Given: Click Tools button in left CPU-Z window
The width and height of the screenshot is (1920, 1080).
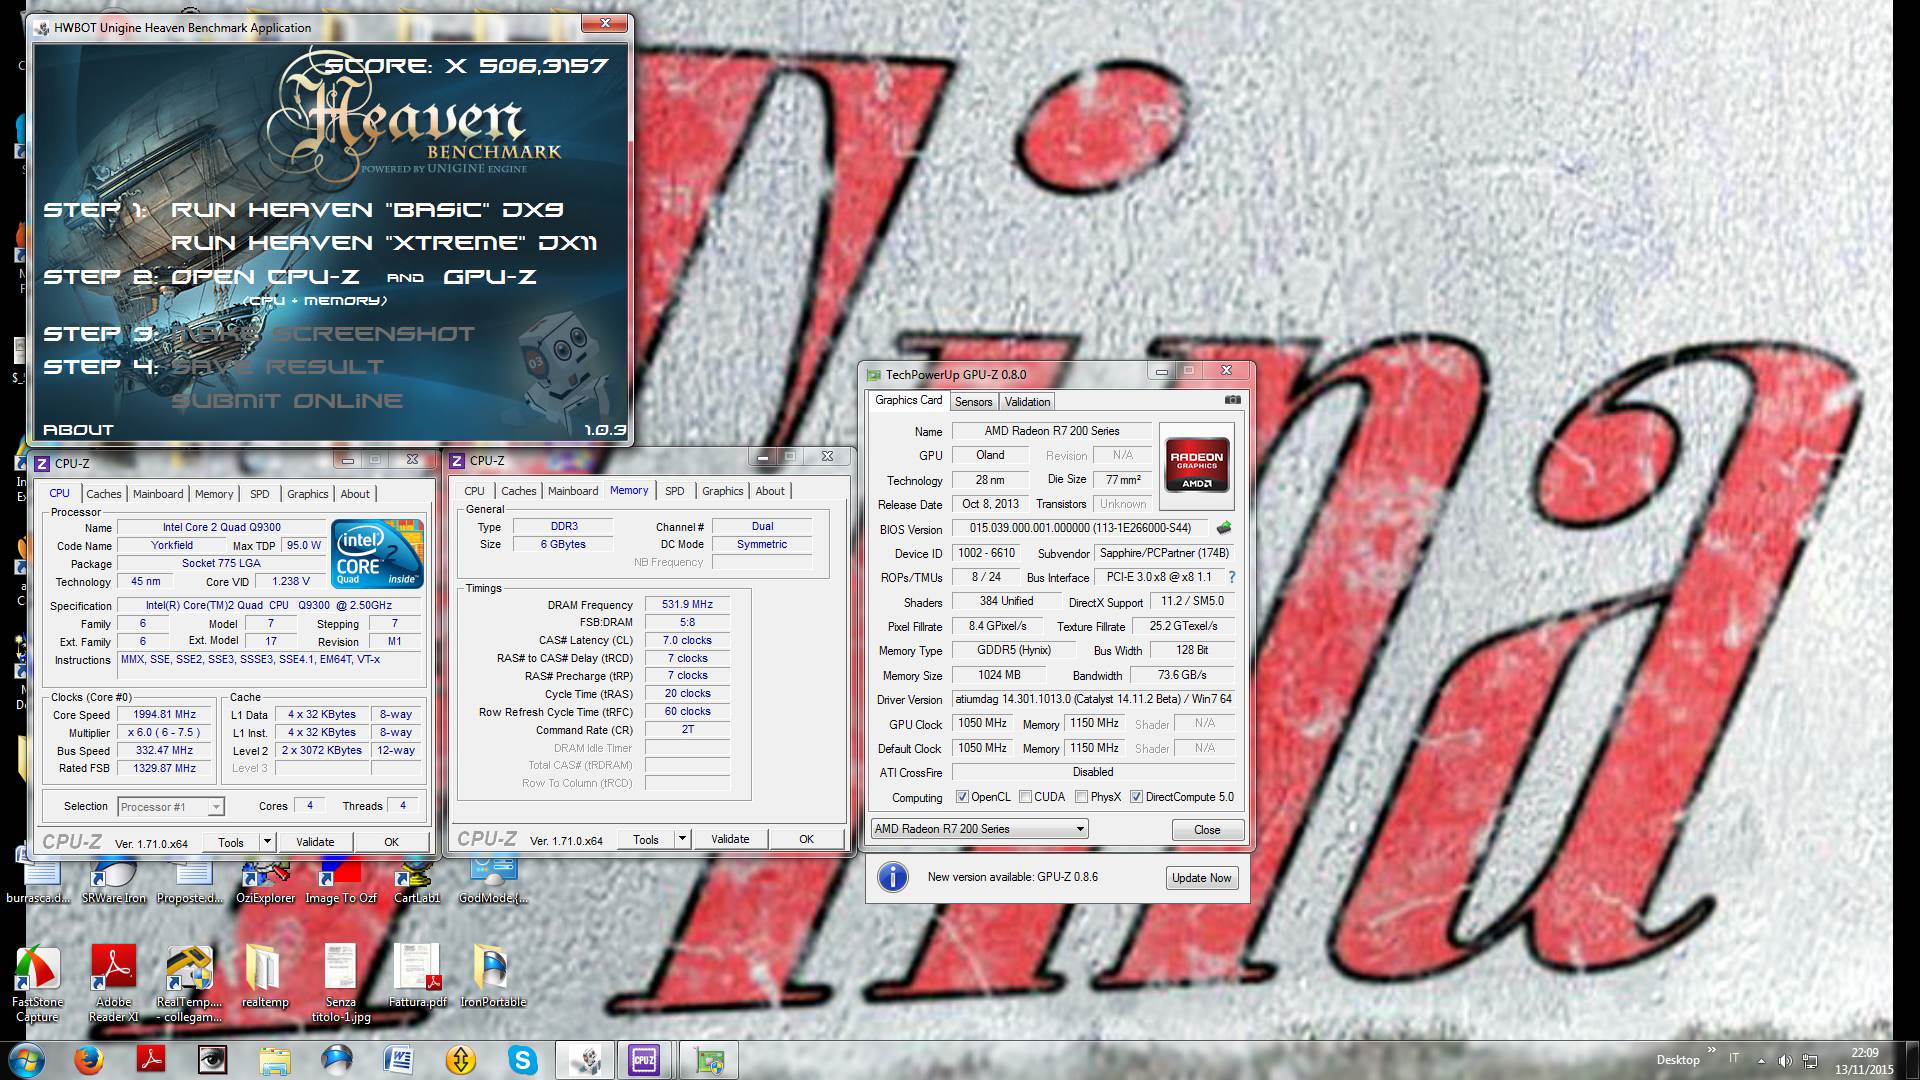Looking at the screenshot, I should click(231, 842).
